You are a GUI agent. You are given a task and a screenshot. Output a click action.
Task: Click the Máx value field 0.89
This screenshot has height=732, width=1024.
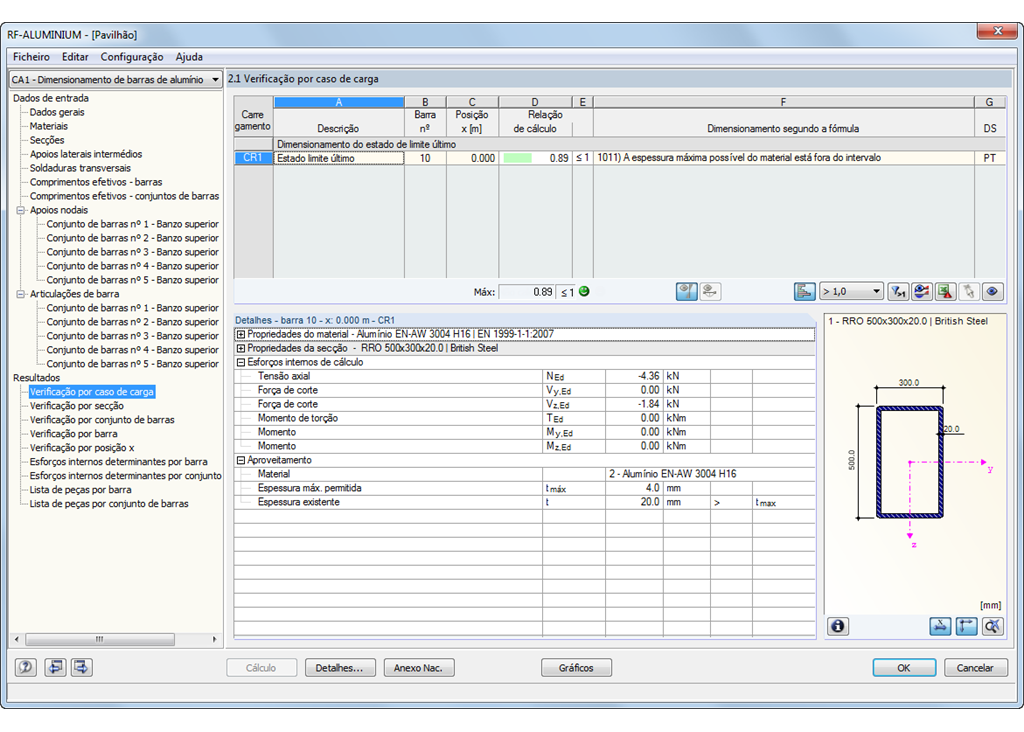526,292
